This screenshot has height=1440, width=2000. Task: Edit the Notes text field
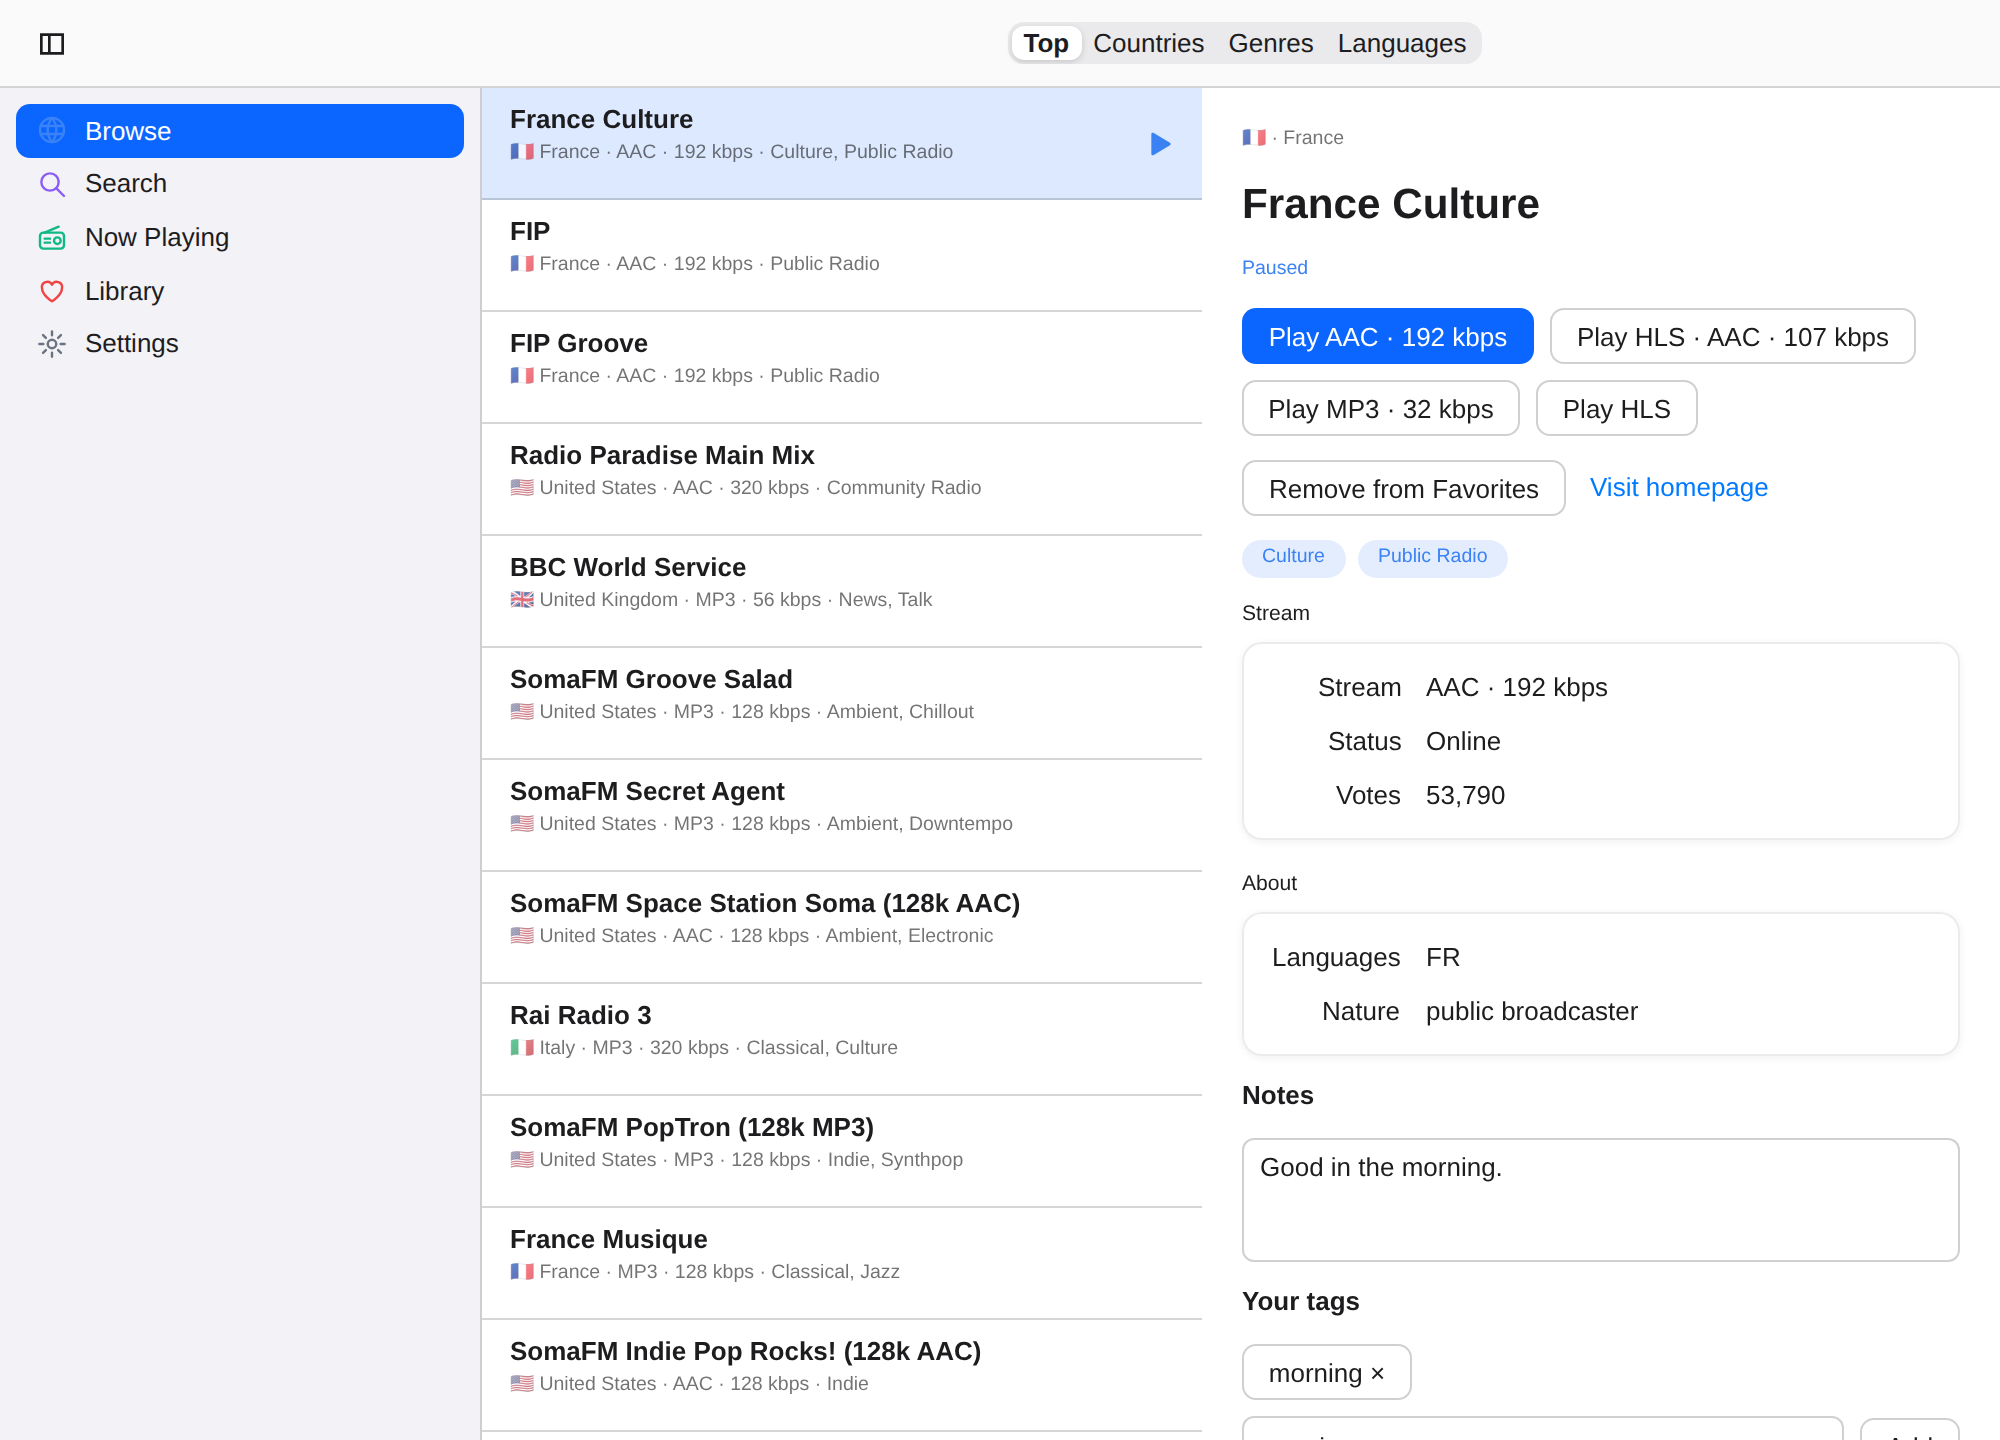coord(1600,1199)
